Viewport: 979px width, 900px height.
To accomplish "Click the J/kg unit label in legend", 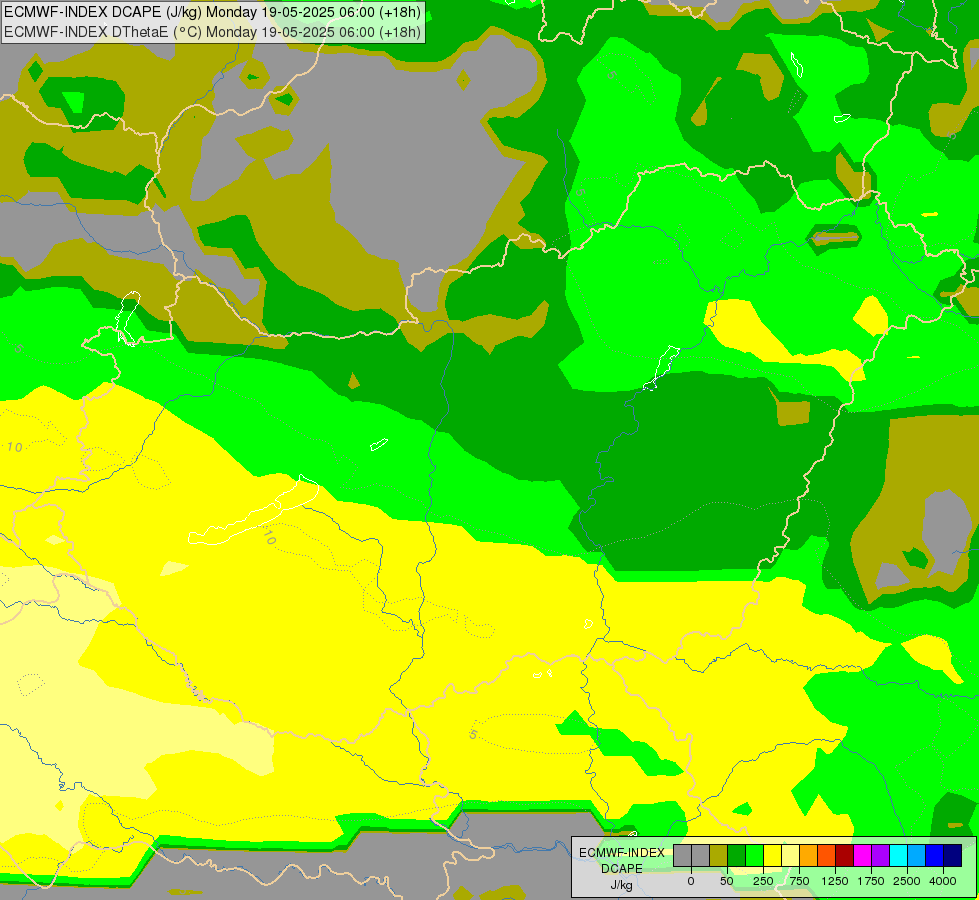I will coord(622,885).
